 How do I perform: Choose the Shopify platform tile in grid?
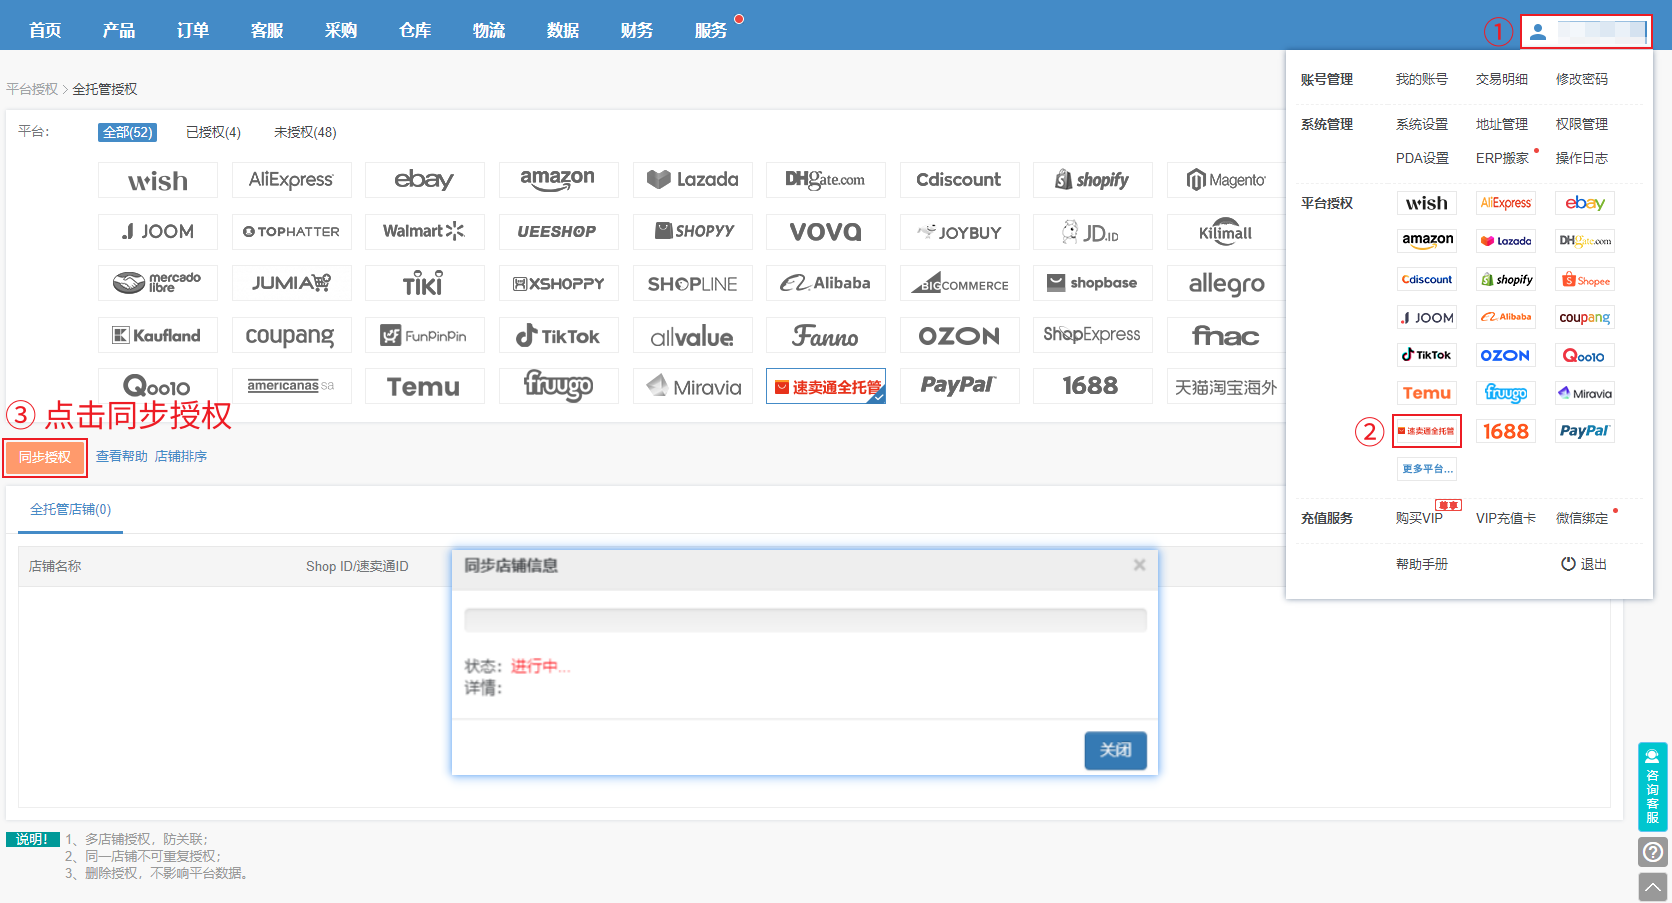point(1093,180)
